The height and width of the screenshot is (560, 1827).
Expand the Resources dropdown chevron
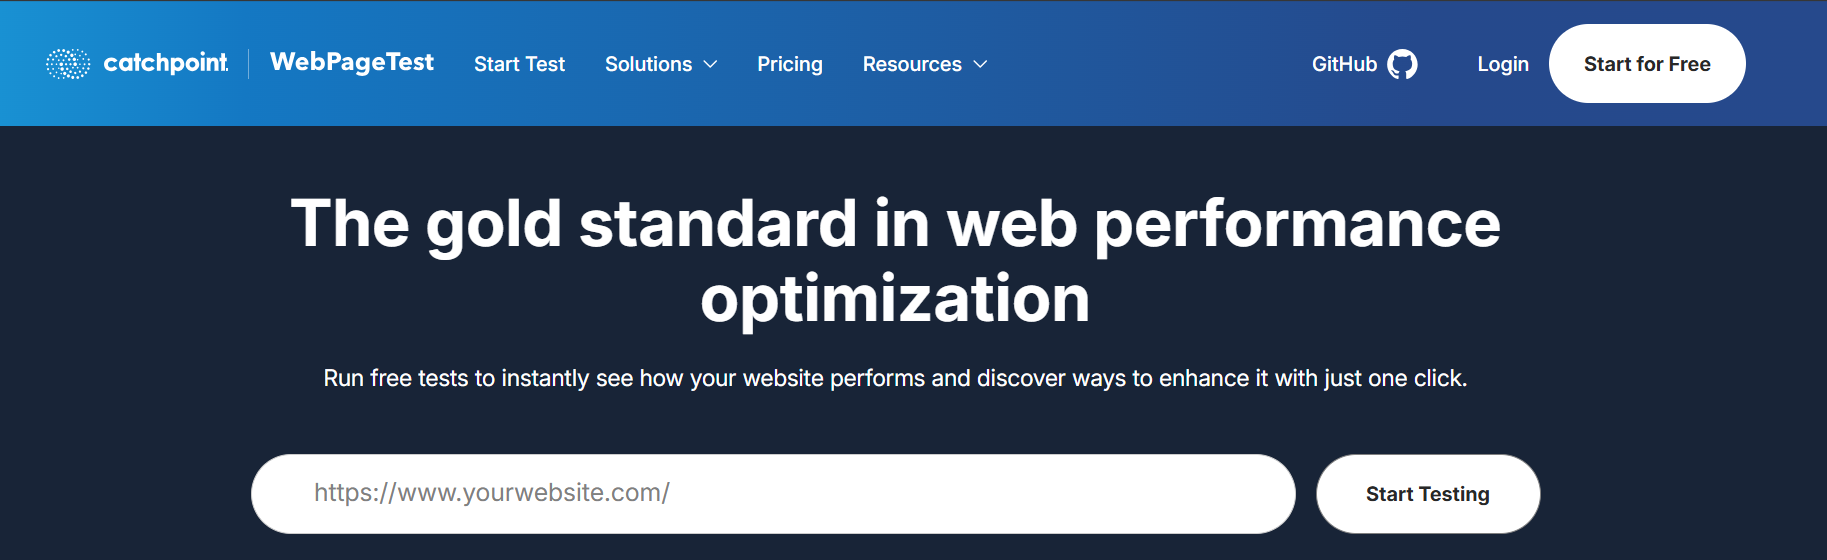point(981,64)
